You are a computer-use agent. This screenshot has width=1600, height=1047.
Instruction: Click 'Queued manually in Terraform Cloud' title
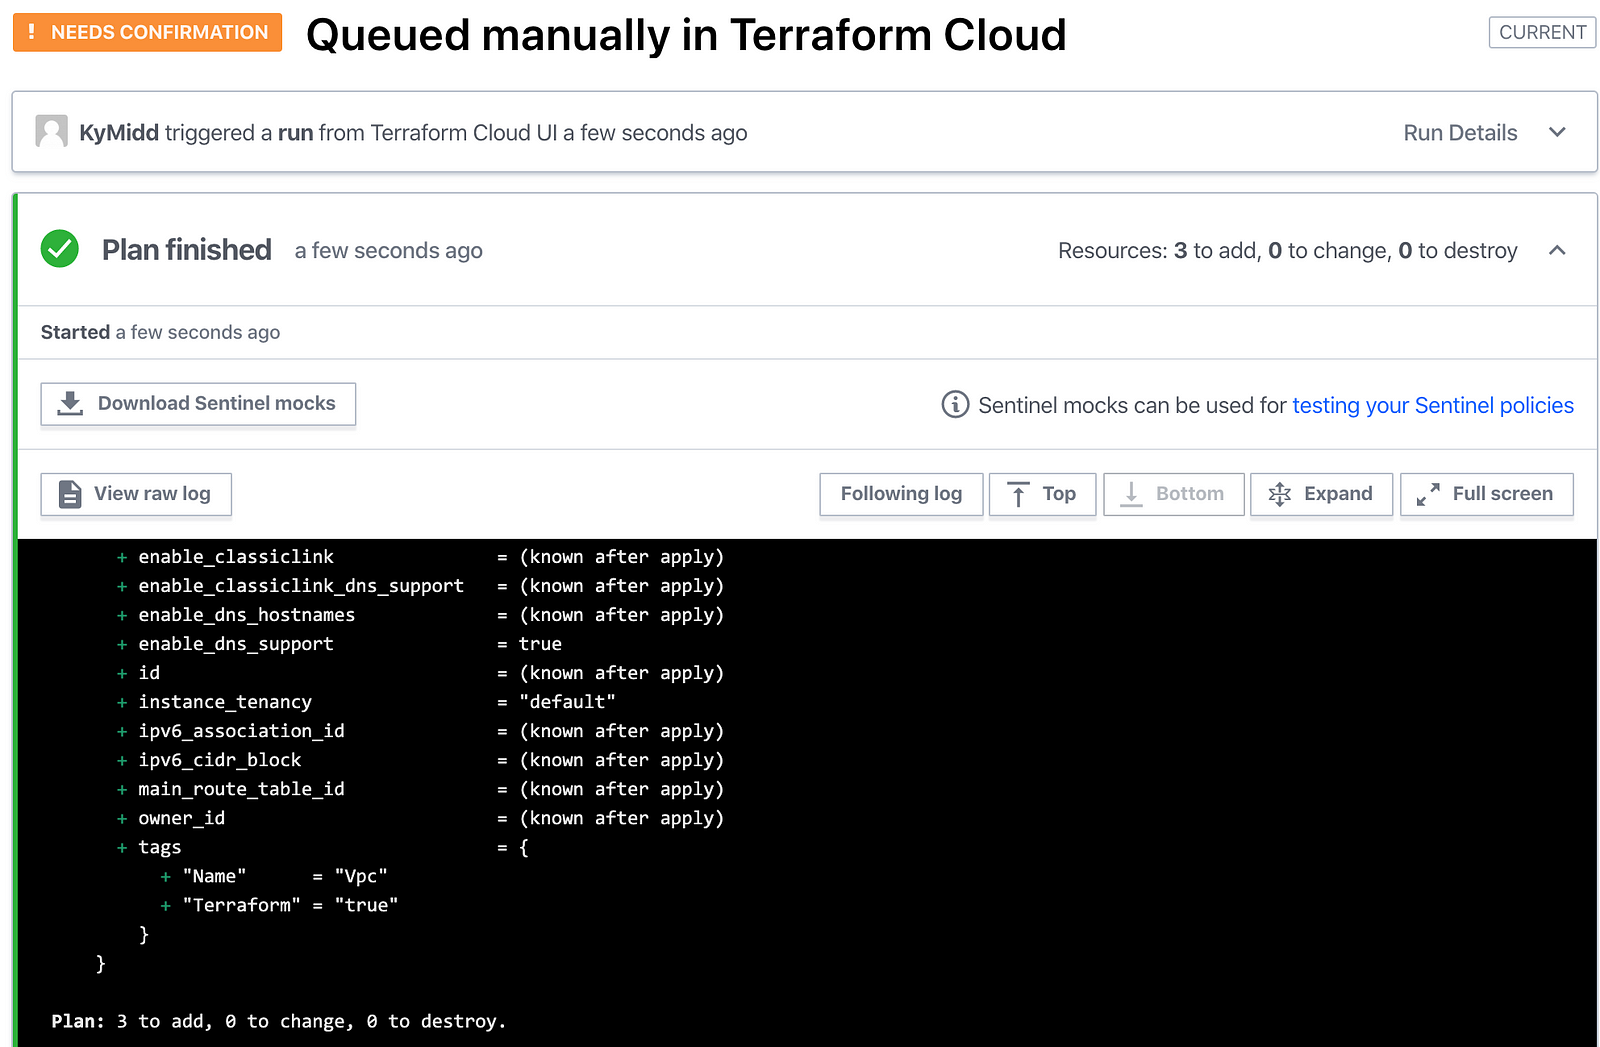686,35
